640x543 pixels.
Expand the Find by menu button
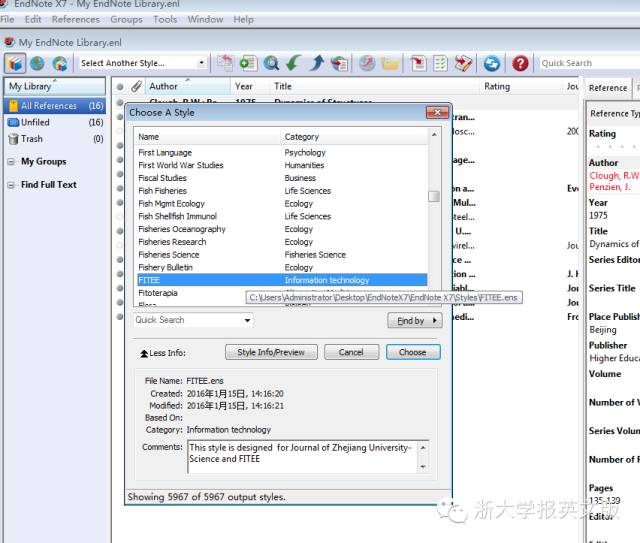click(415, 320)
